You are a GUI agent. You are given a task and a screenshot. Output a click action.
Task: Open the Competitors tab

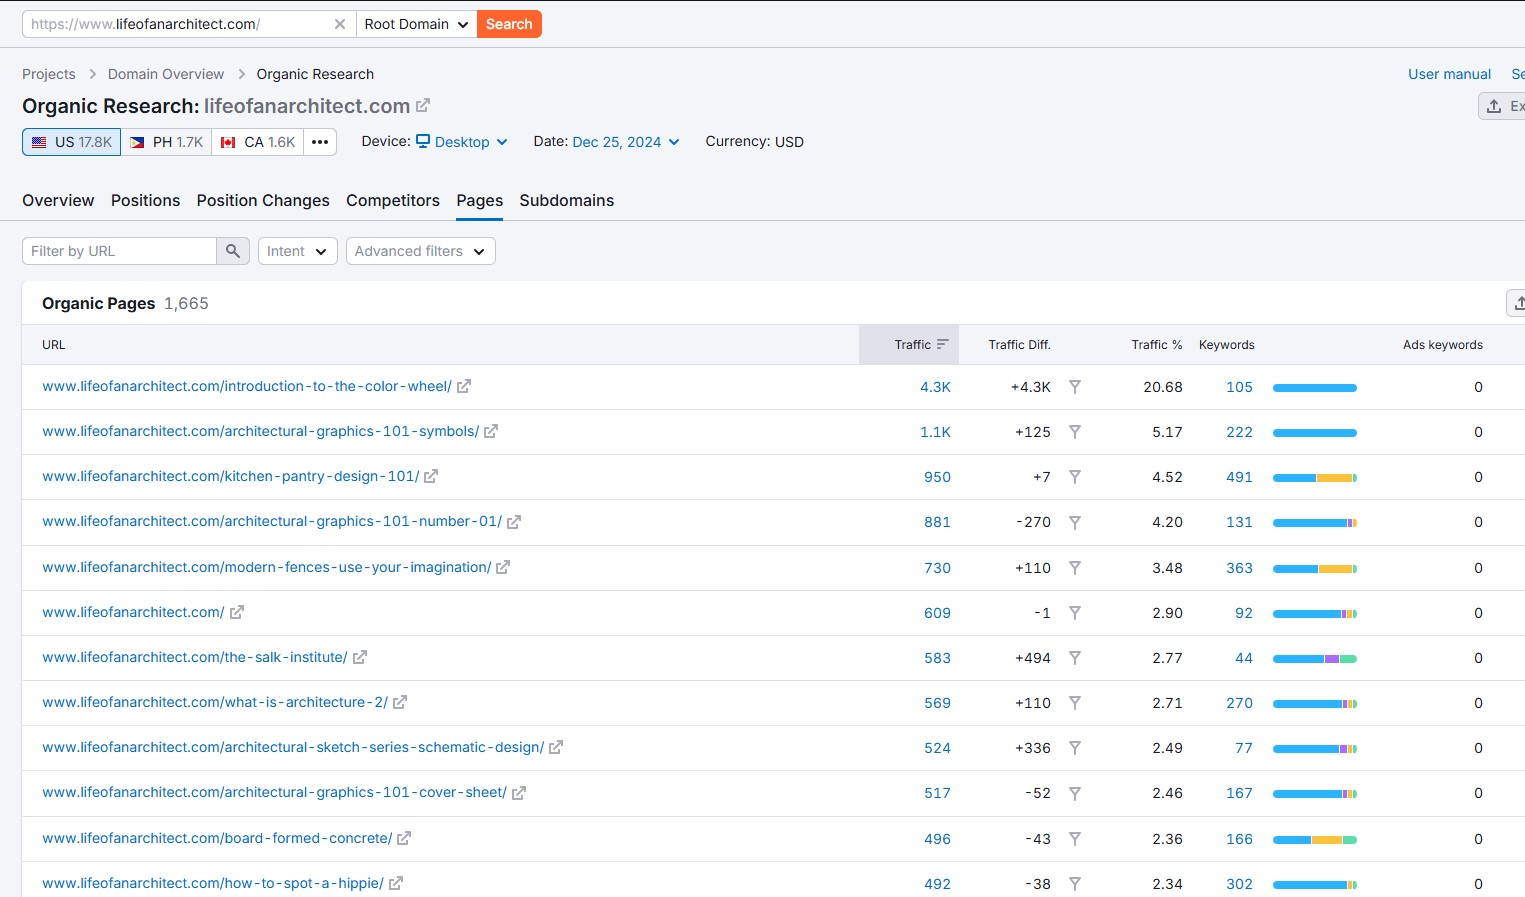click(x=393, y=200)
